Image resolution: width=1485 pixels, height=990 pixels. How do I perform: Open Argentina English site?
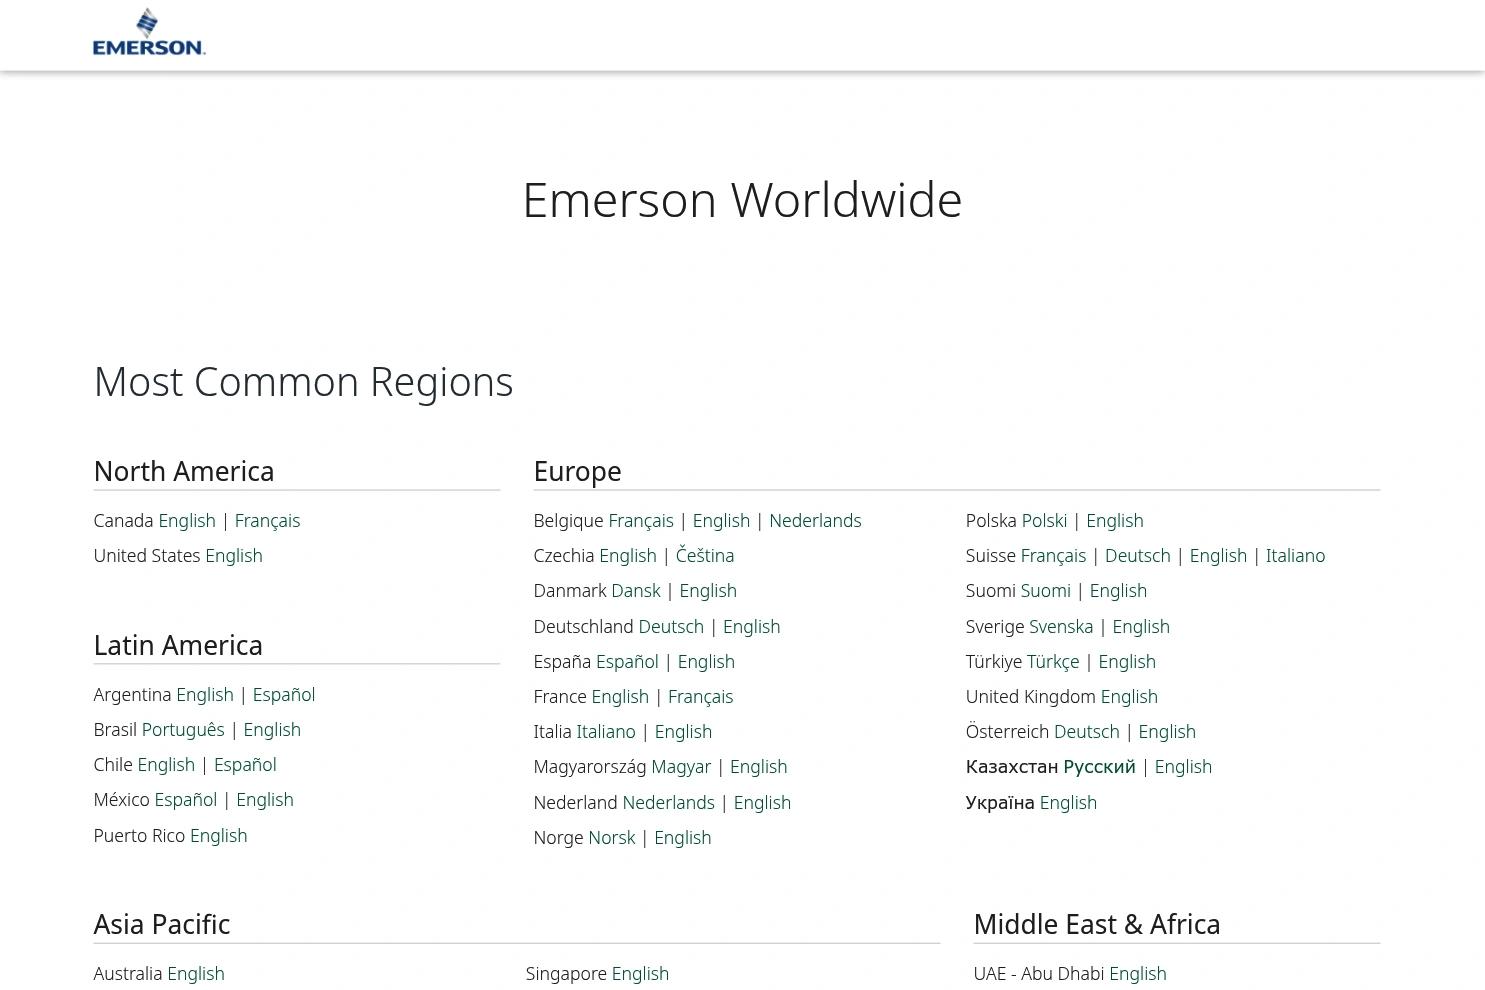205,694
